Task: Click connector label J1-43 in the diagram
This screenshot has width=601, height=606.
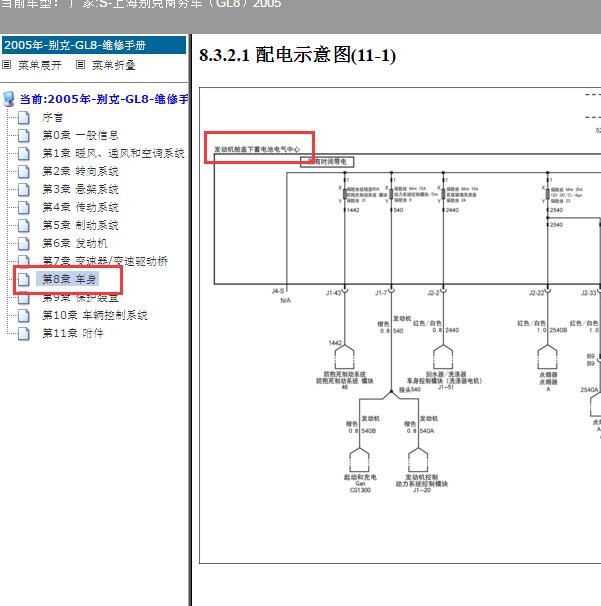Action: point(334,293)
